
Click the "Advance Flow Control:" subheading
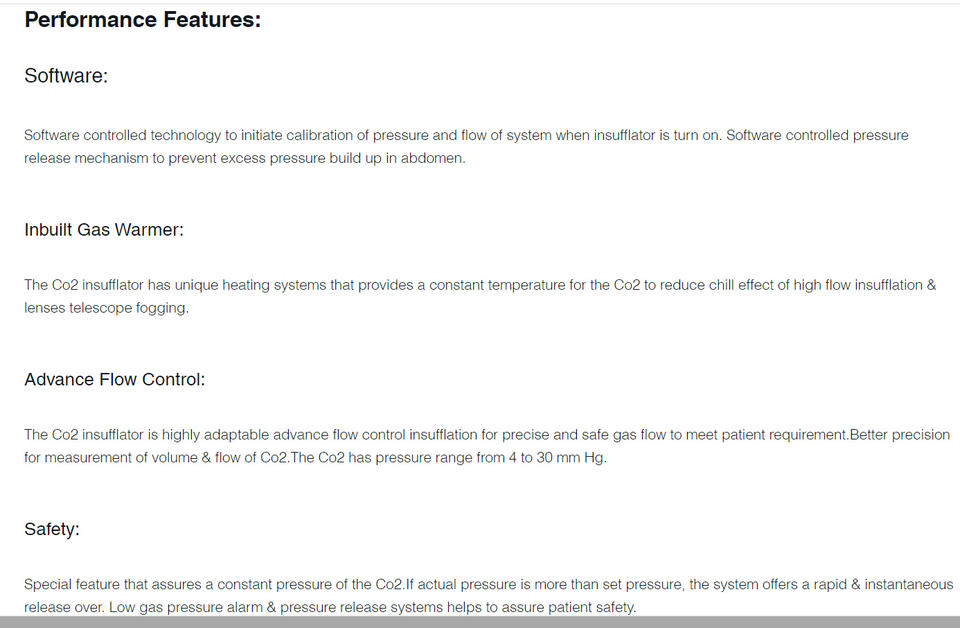tap(114, 380)
